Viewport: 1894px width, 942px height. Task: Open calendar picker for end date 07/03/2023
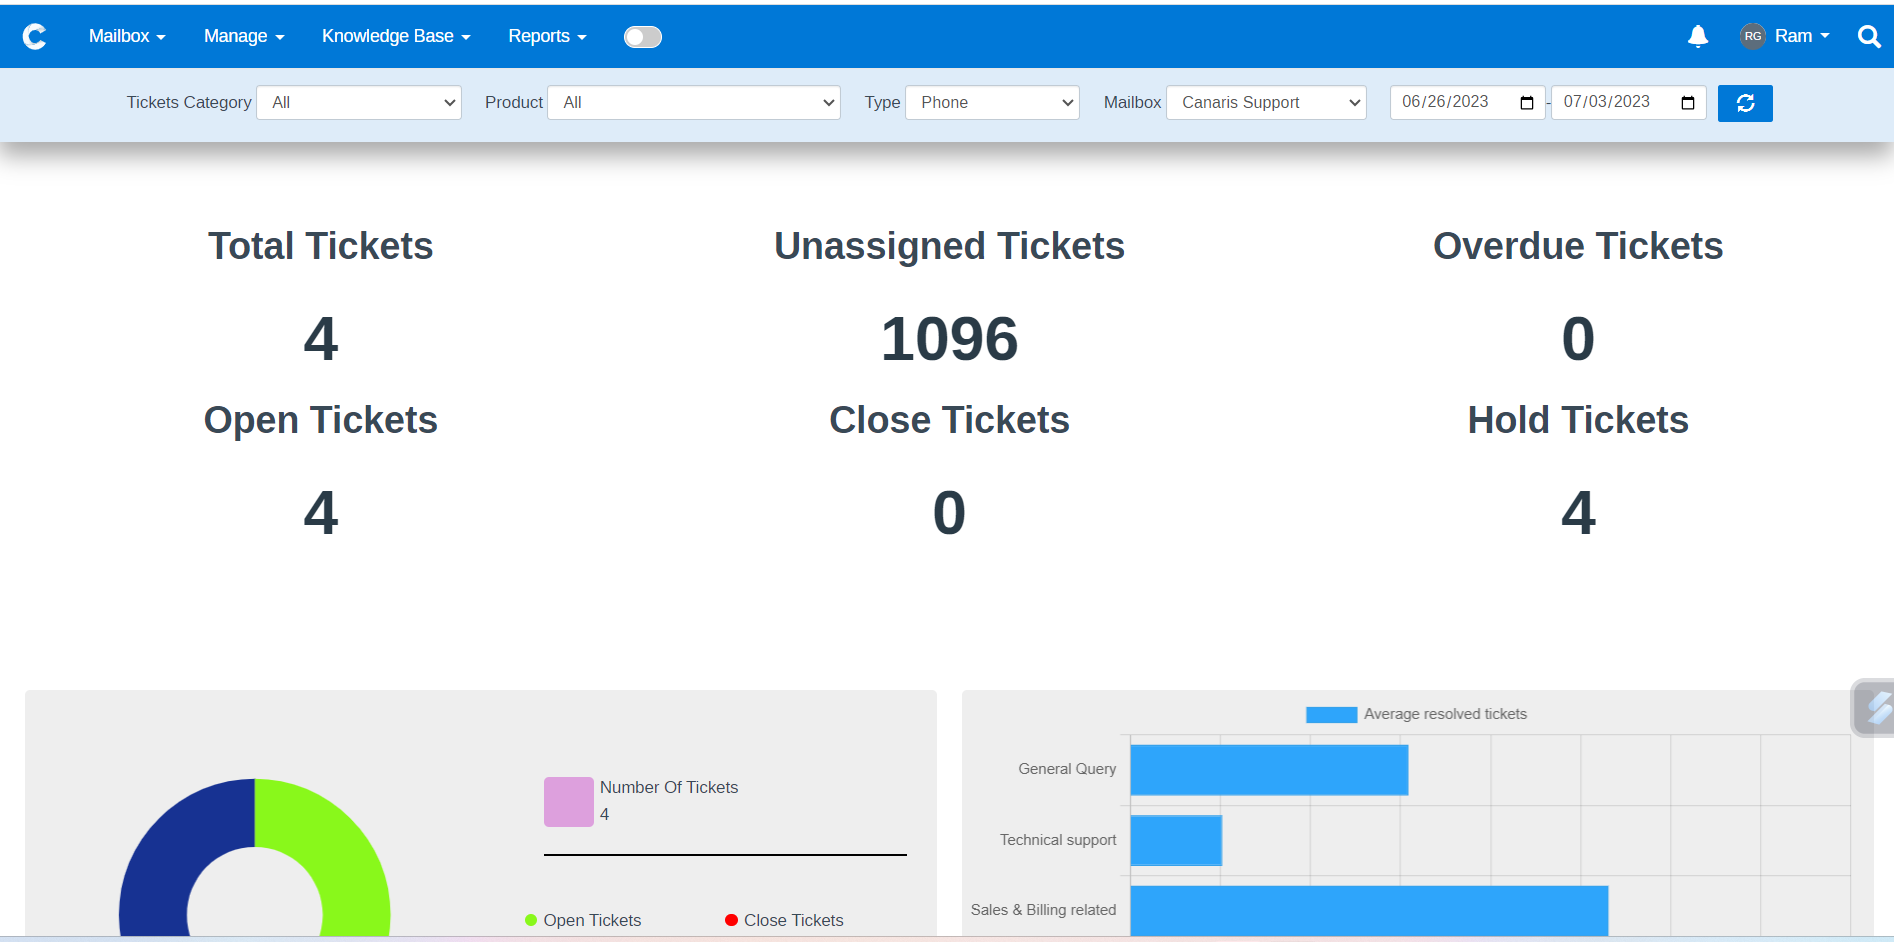(1688, 103)
